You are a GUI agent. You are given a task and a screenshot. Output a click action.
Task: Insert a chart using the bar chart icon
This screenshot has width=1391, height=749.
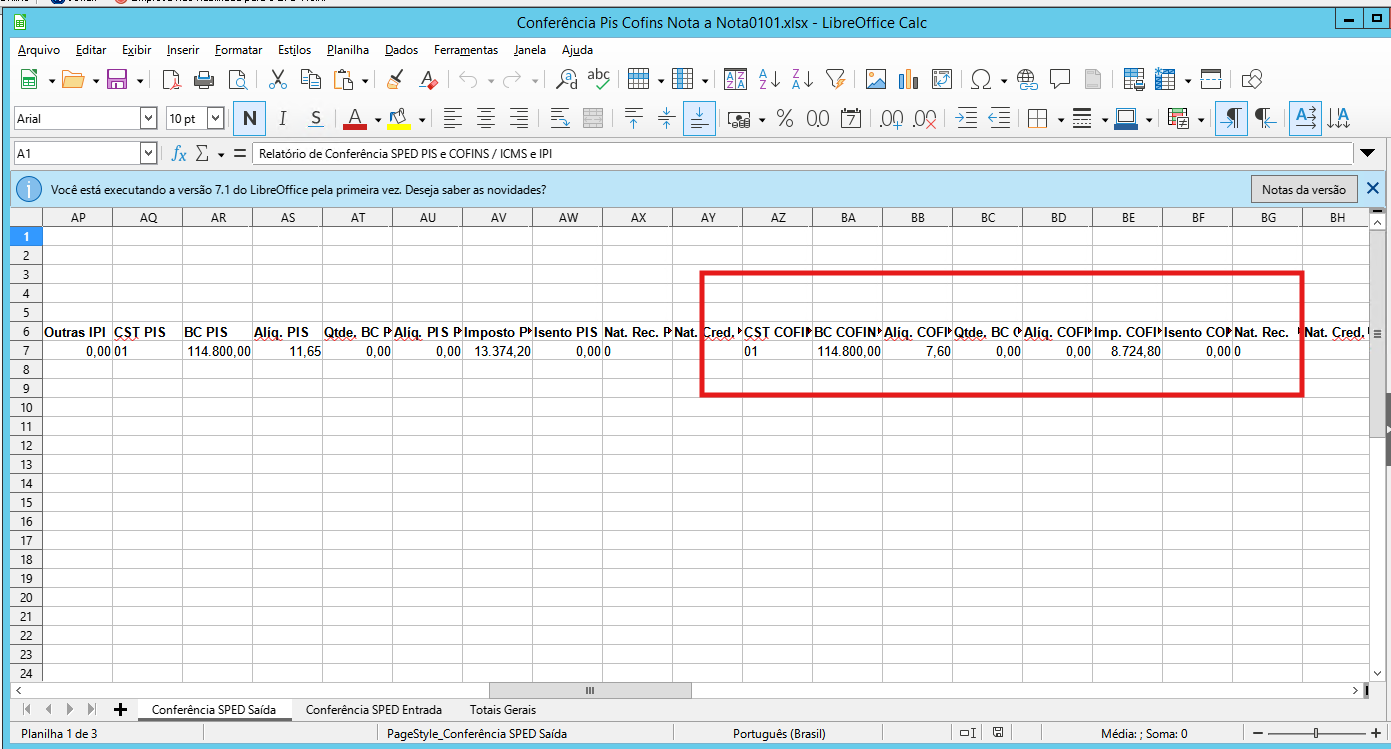pos(909,80)
